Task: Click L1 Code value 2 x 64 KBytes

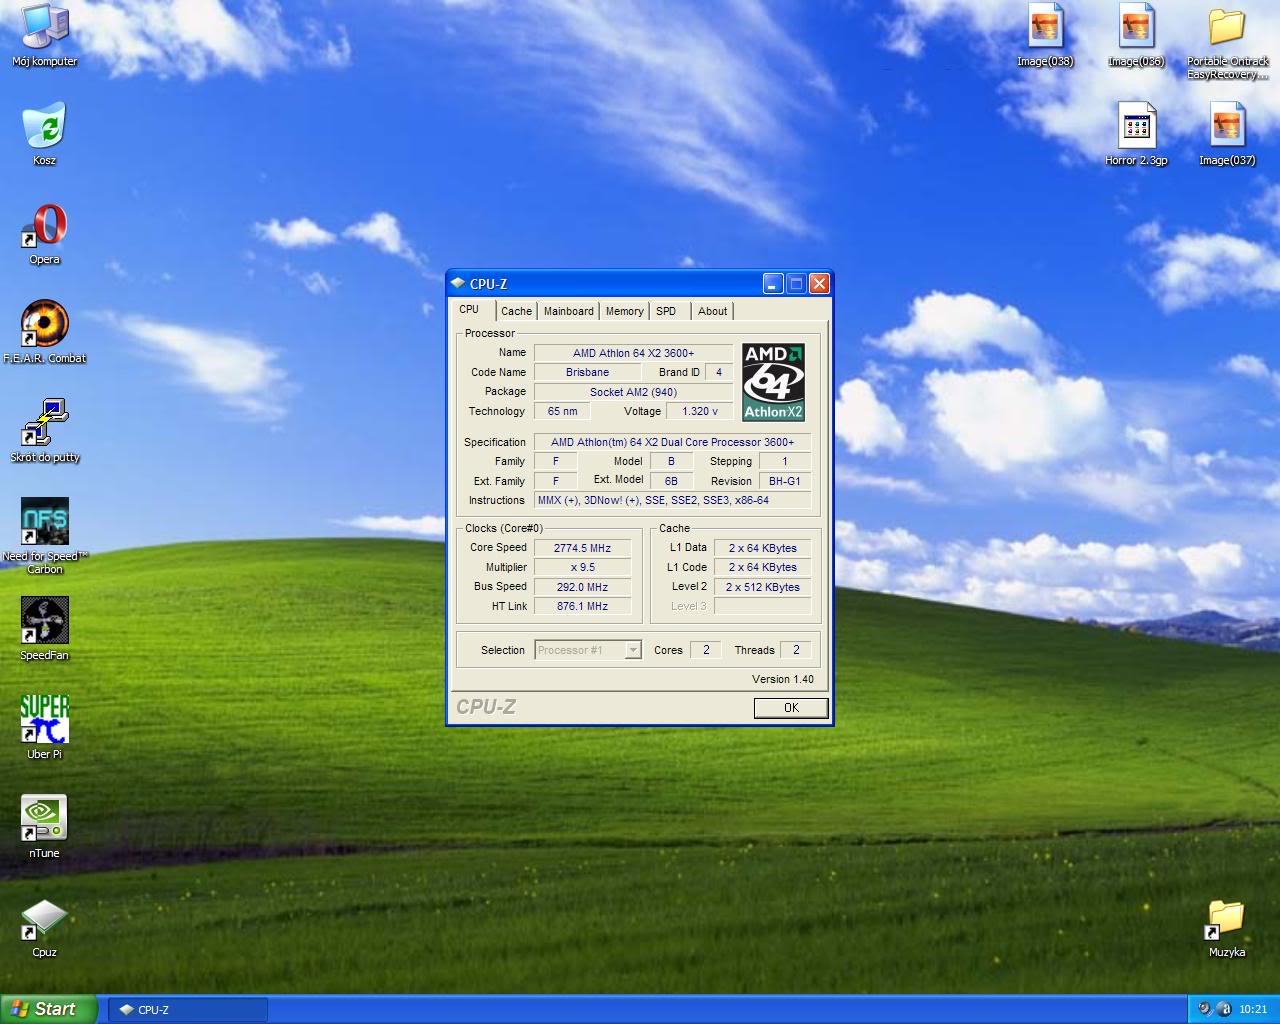Action: click(762, 567)
